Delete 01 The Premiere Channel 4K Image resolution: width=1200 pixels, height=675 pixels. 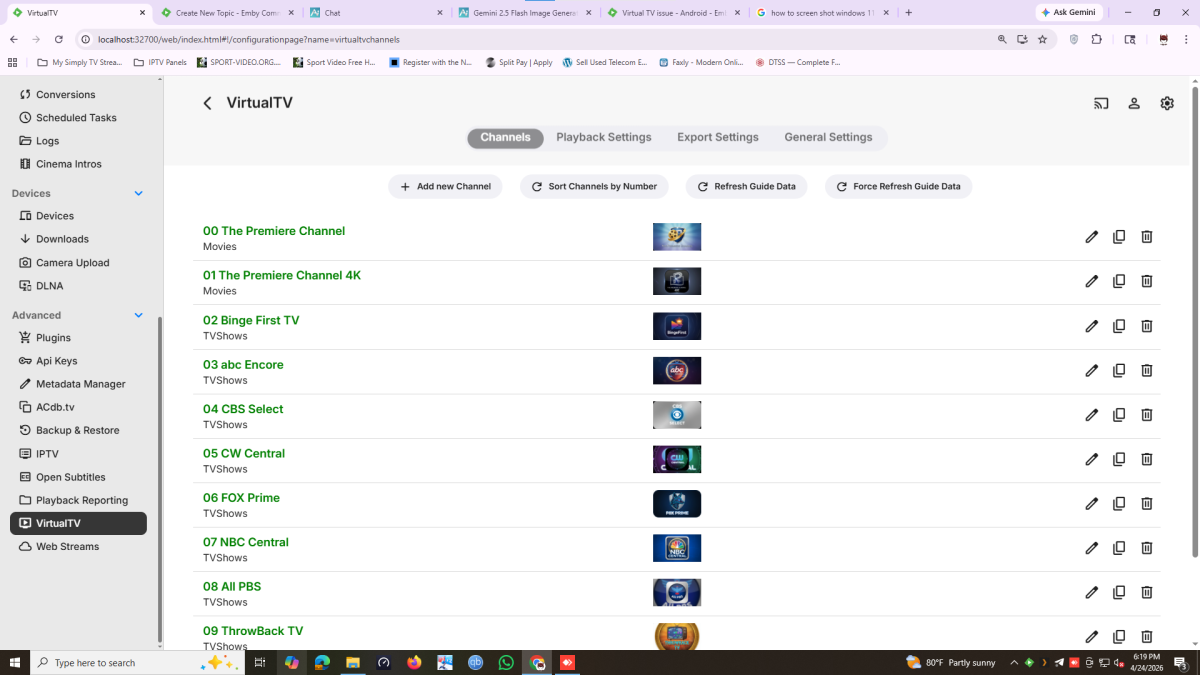(1147, 281)
